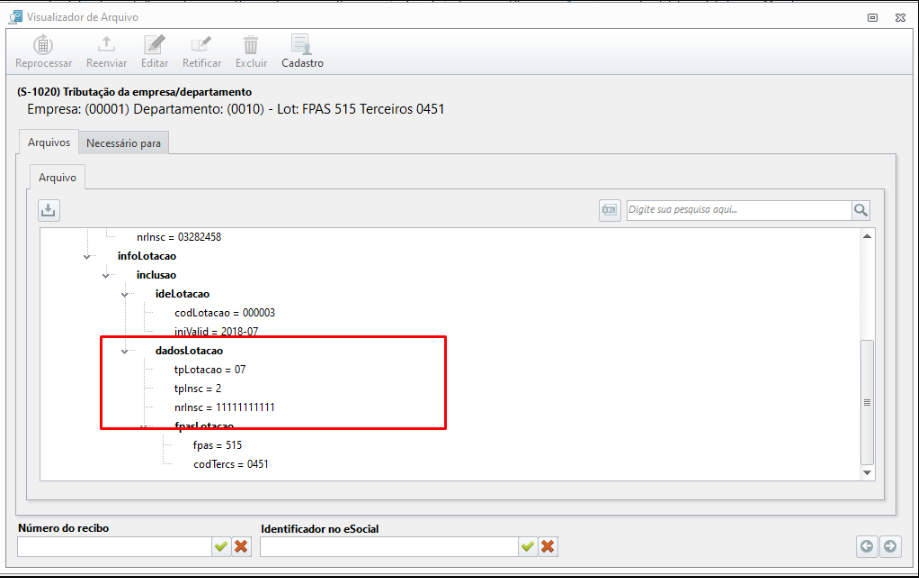Viewport: 919px width, 578px height.
Task: Click the Editar pencil icon
Action: (155, 45)
